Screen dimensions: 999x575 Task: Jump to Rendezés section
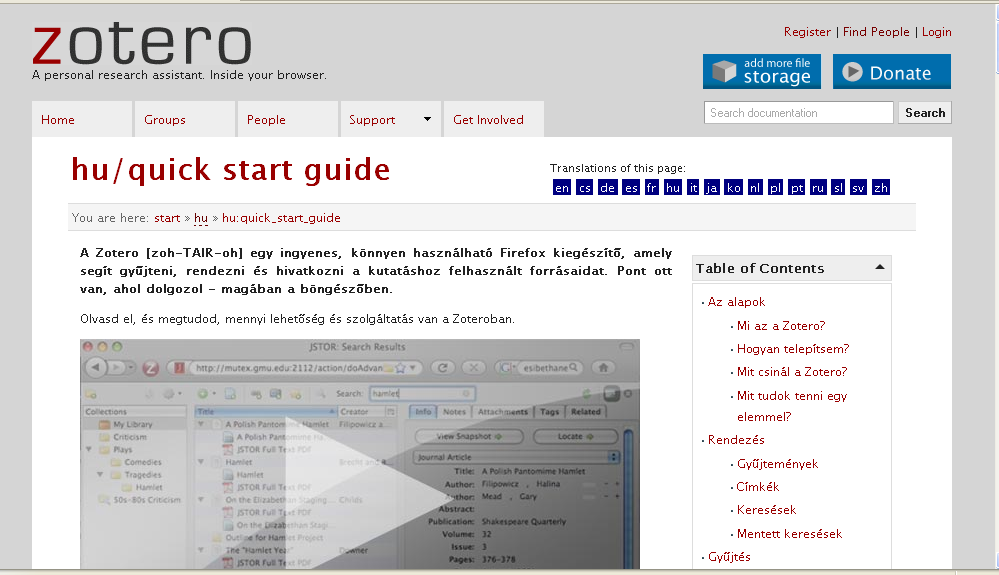(x=736, y=439)
